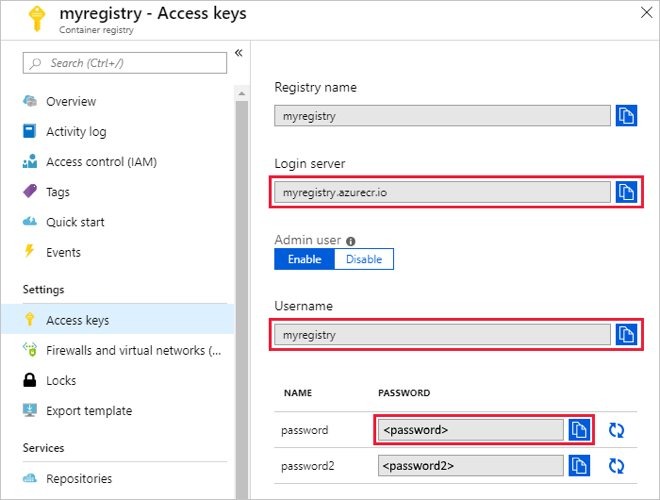Screen dimensions: 660x500
Task: Click the Username field
Action: (442, 335)
